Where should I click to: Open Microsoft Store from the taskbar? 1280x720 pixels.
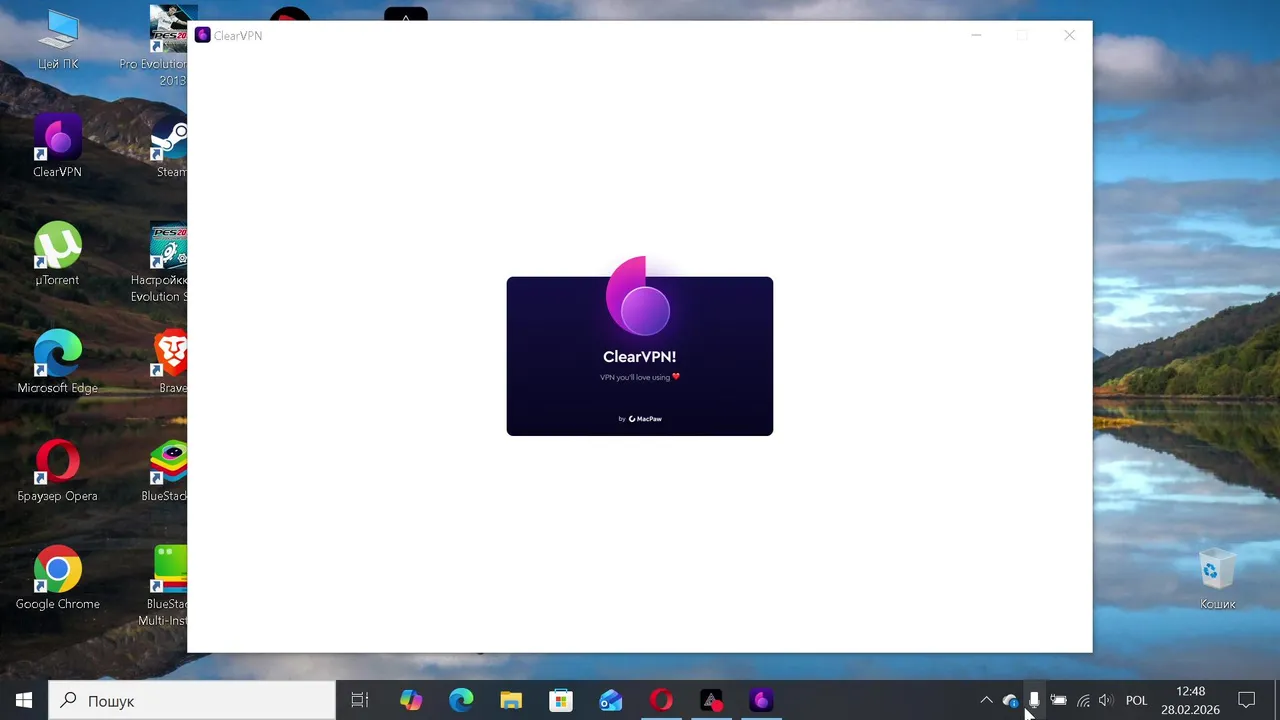pos(561,700)
